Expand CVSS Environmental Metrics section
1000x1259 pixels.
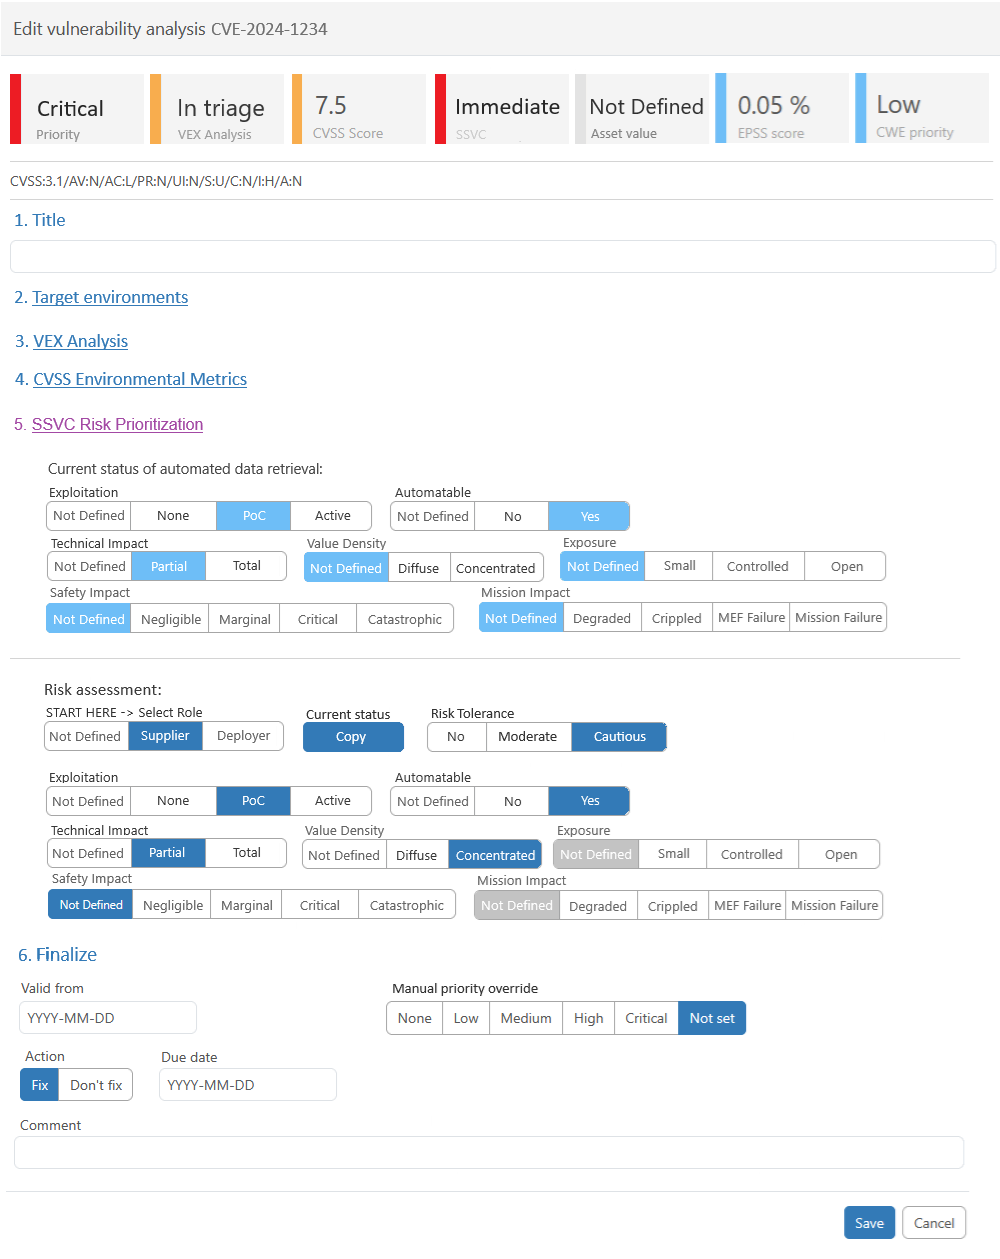[x=140, y=379]
